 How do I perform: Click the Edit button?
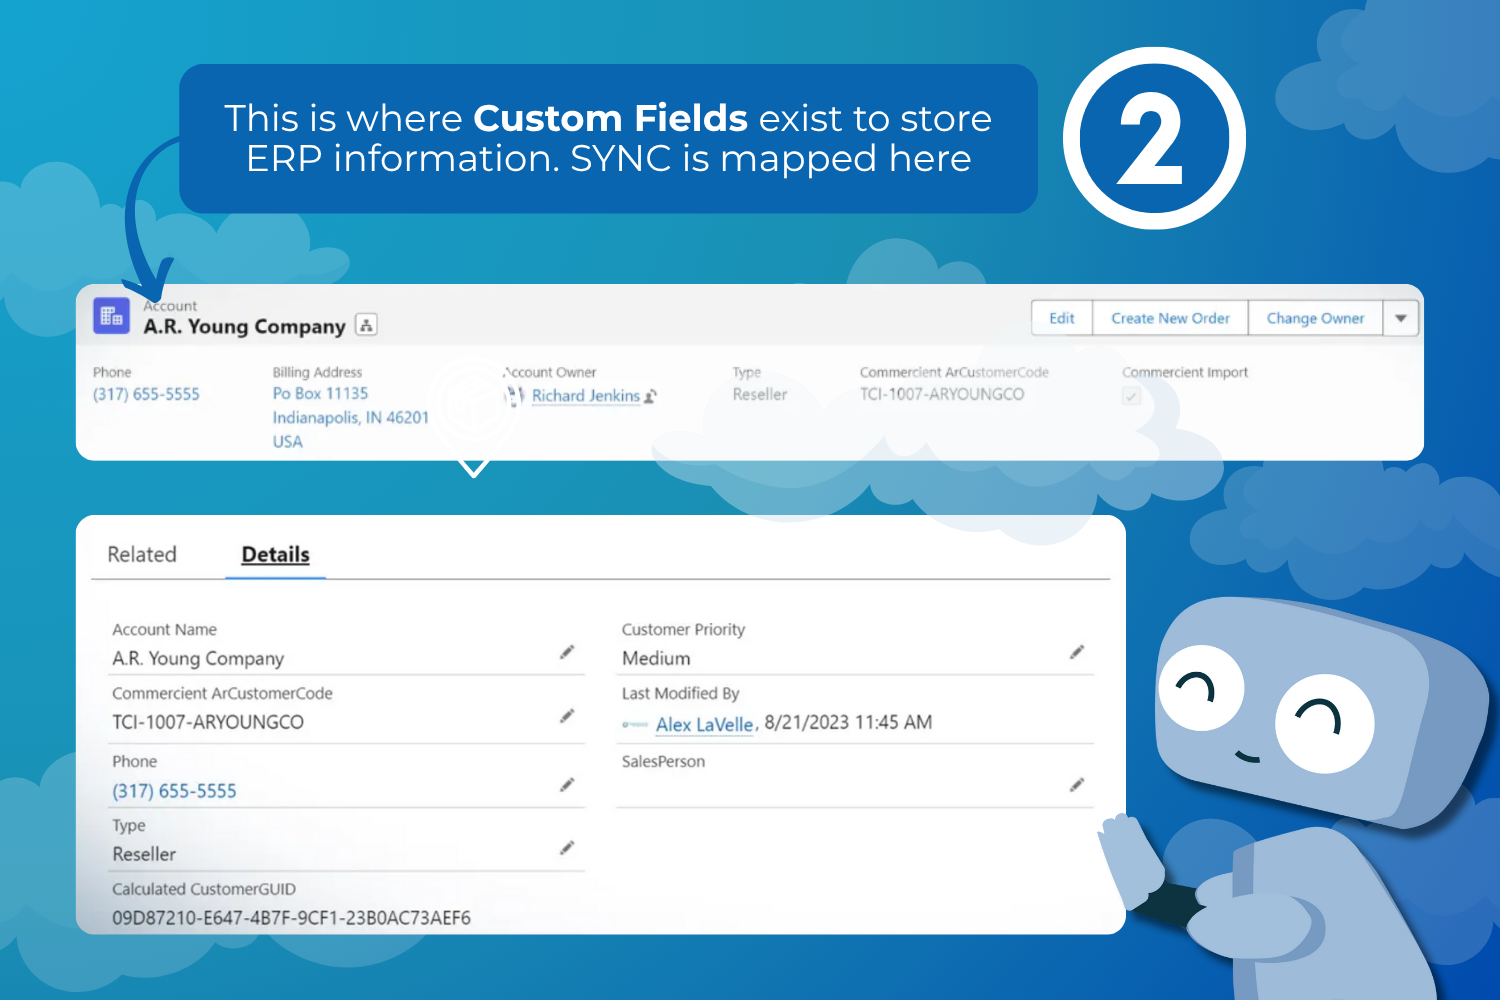click(1061, 319)
